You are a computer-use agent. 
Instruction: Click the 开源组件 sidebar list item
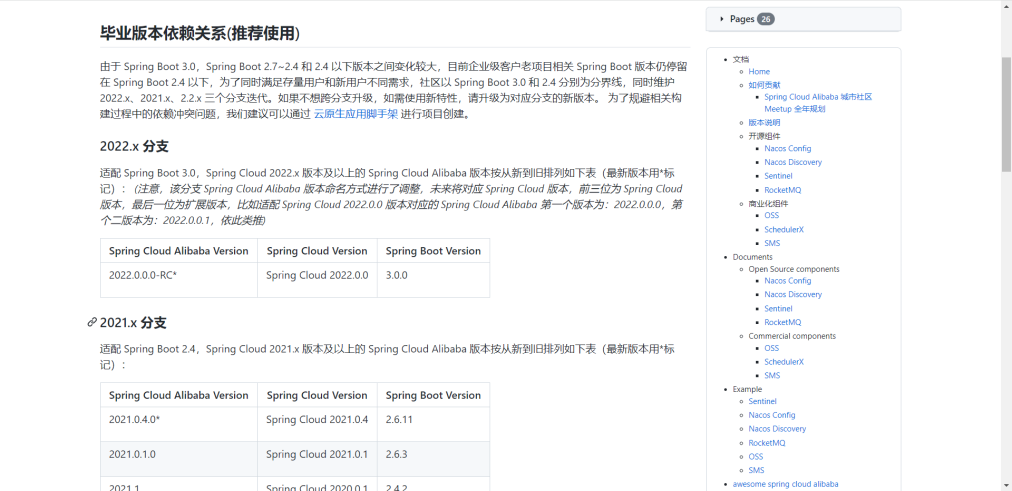764,136
